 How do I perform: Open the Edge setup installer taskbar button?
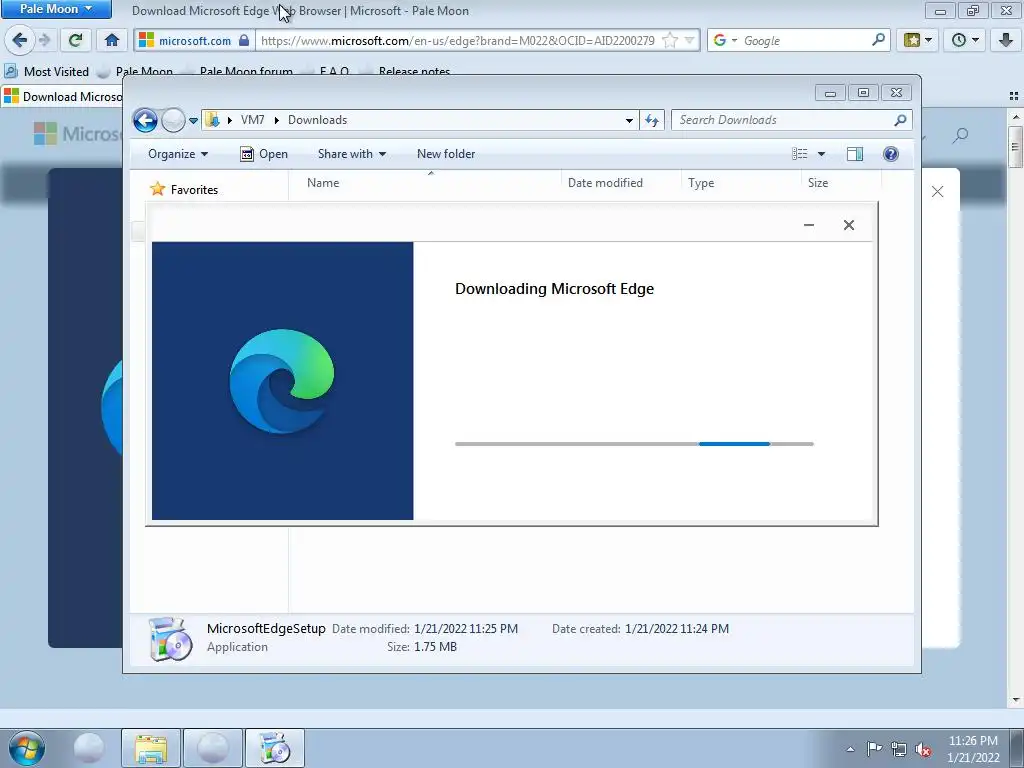coord(275,748)
